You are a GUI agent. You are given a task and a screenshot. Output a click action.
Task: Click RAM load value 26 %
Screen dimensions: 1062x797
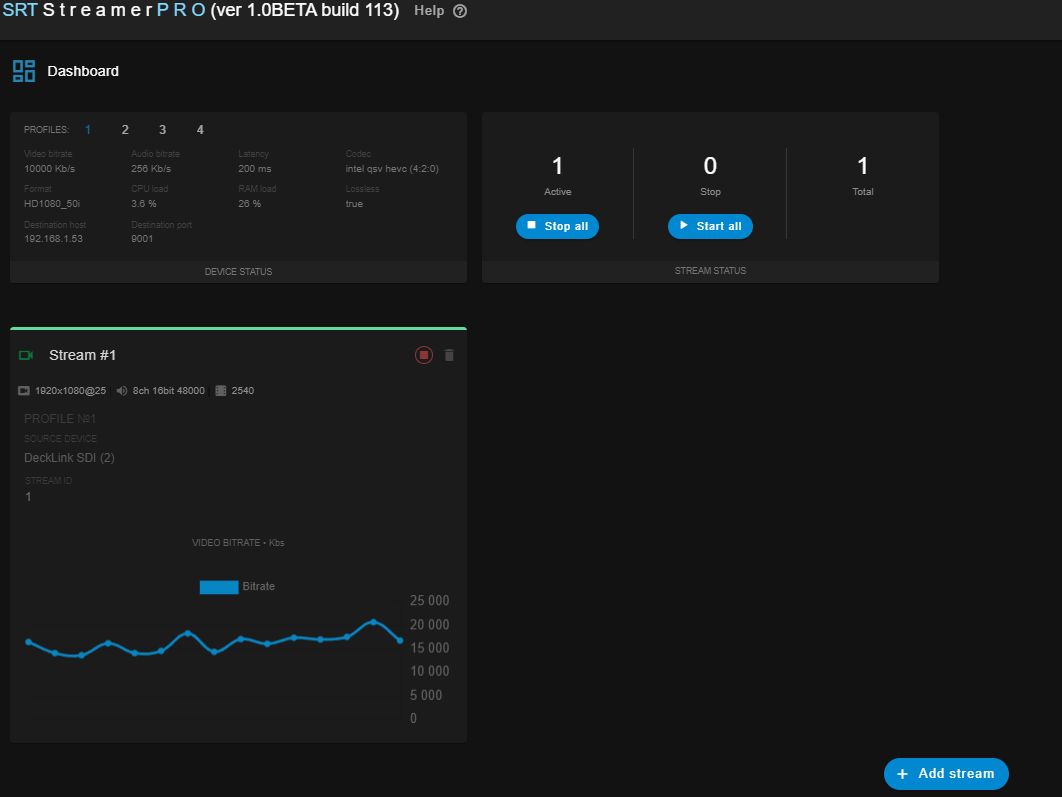(x=249, y=204)
